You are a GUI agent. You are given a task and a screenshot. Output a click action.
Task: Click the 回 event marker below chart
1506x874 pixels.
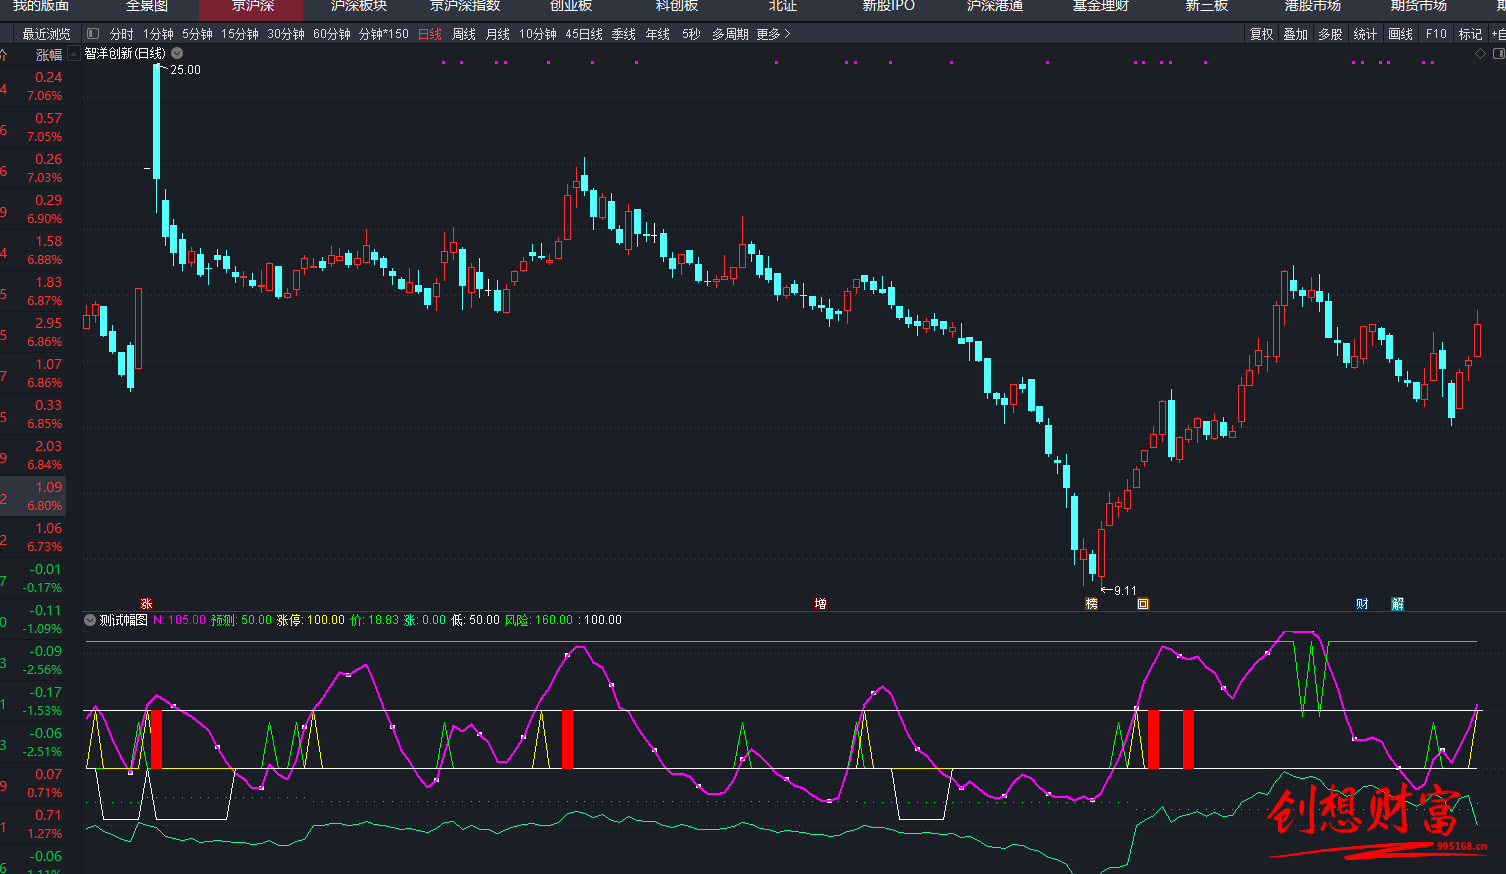pos(1143,604)
